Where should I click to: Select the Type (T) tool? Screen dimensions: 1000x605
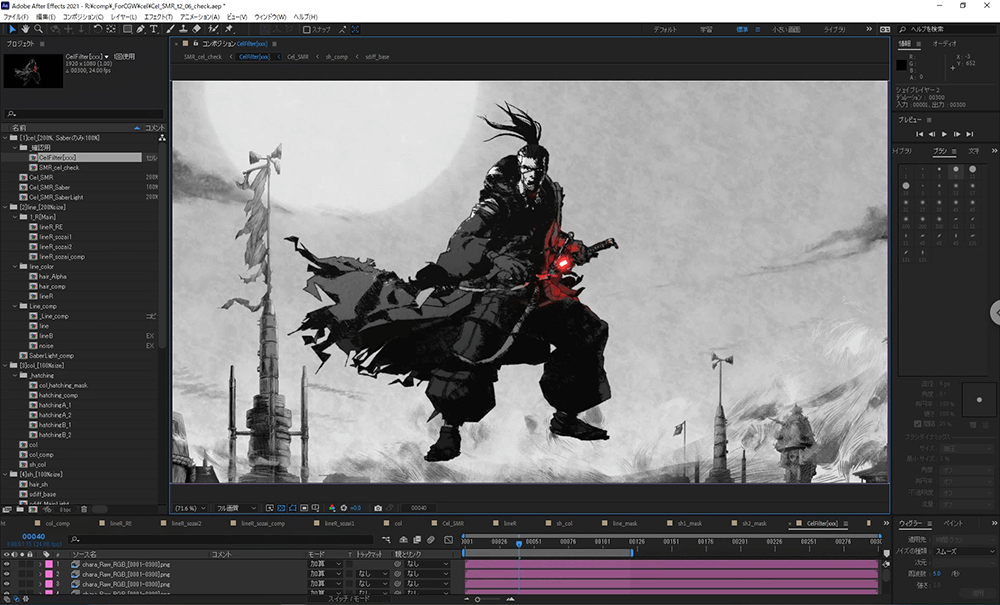coord(154,29)
